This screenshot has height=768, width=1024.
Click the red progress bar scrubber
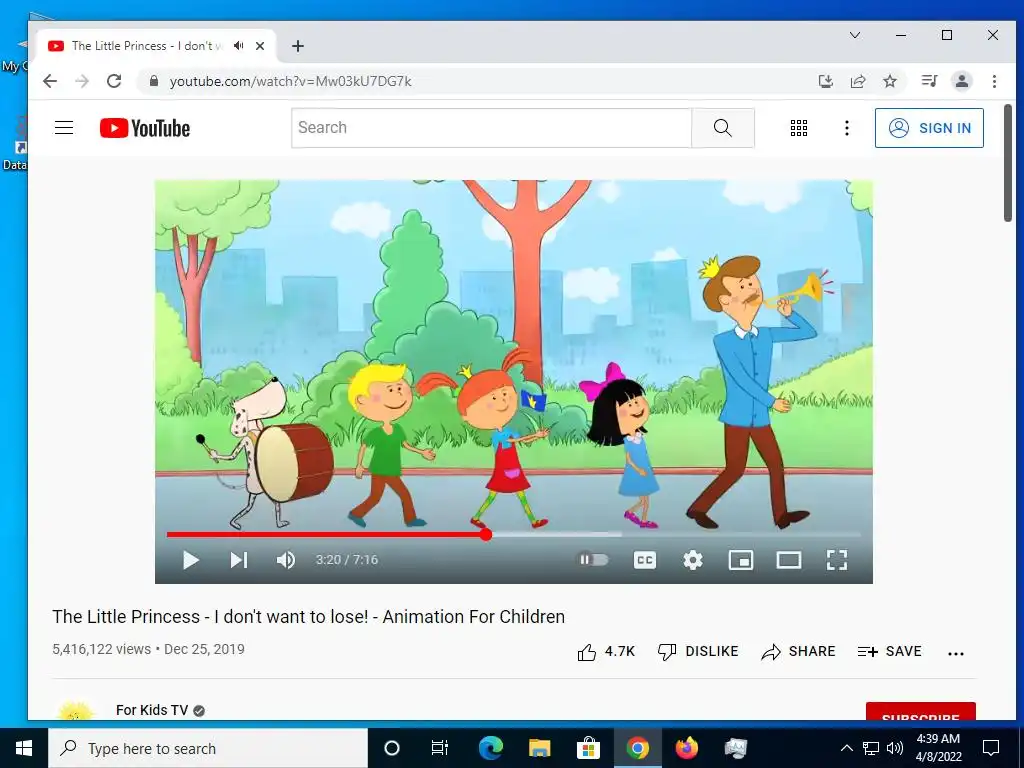click(486, 534)
